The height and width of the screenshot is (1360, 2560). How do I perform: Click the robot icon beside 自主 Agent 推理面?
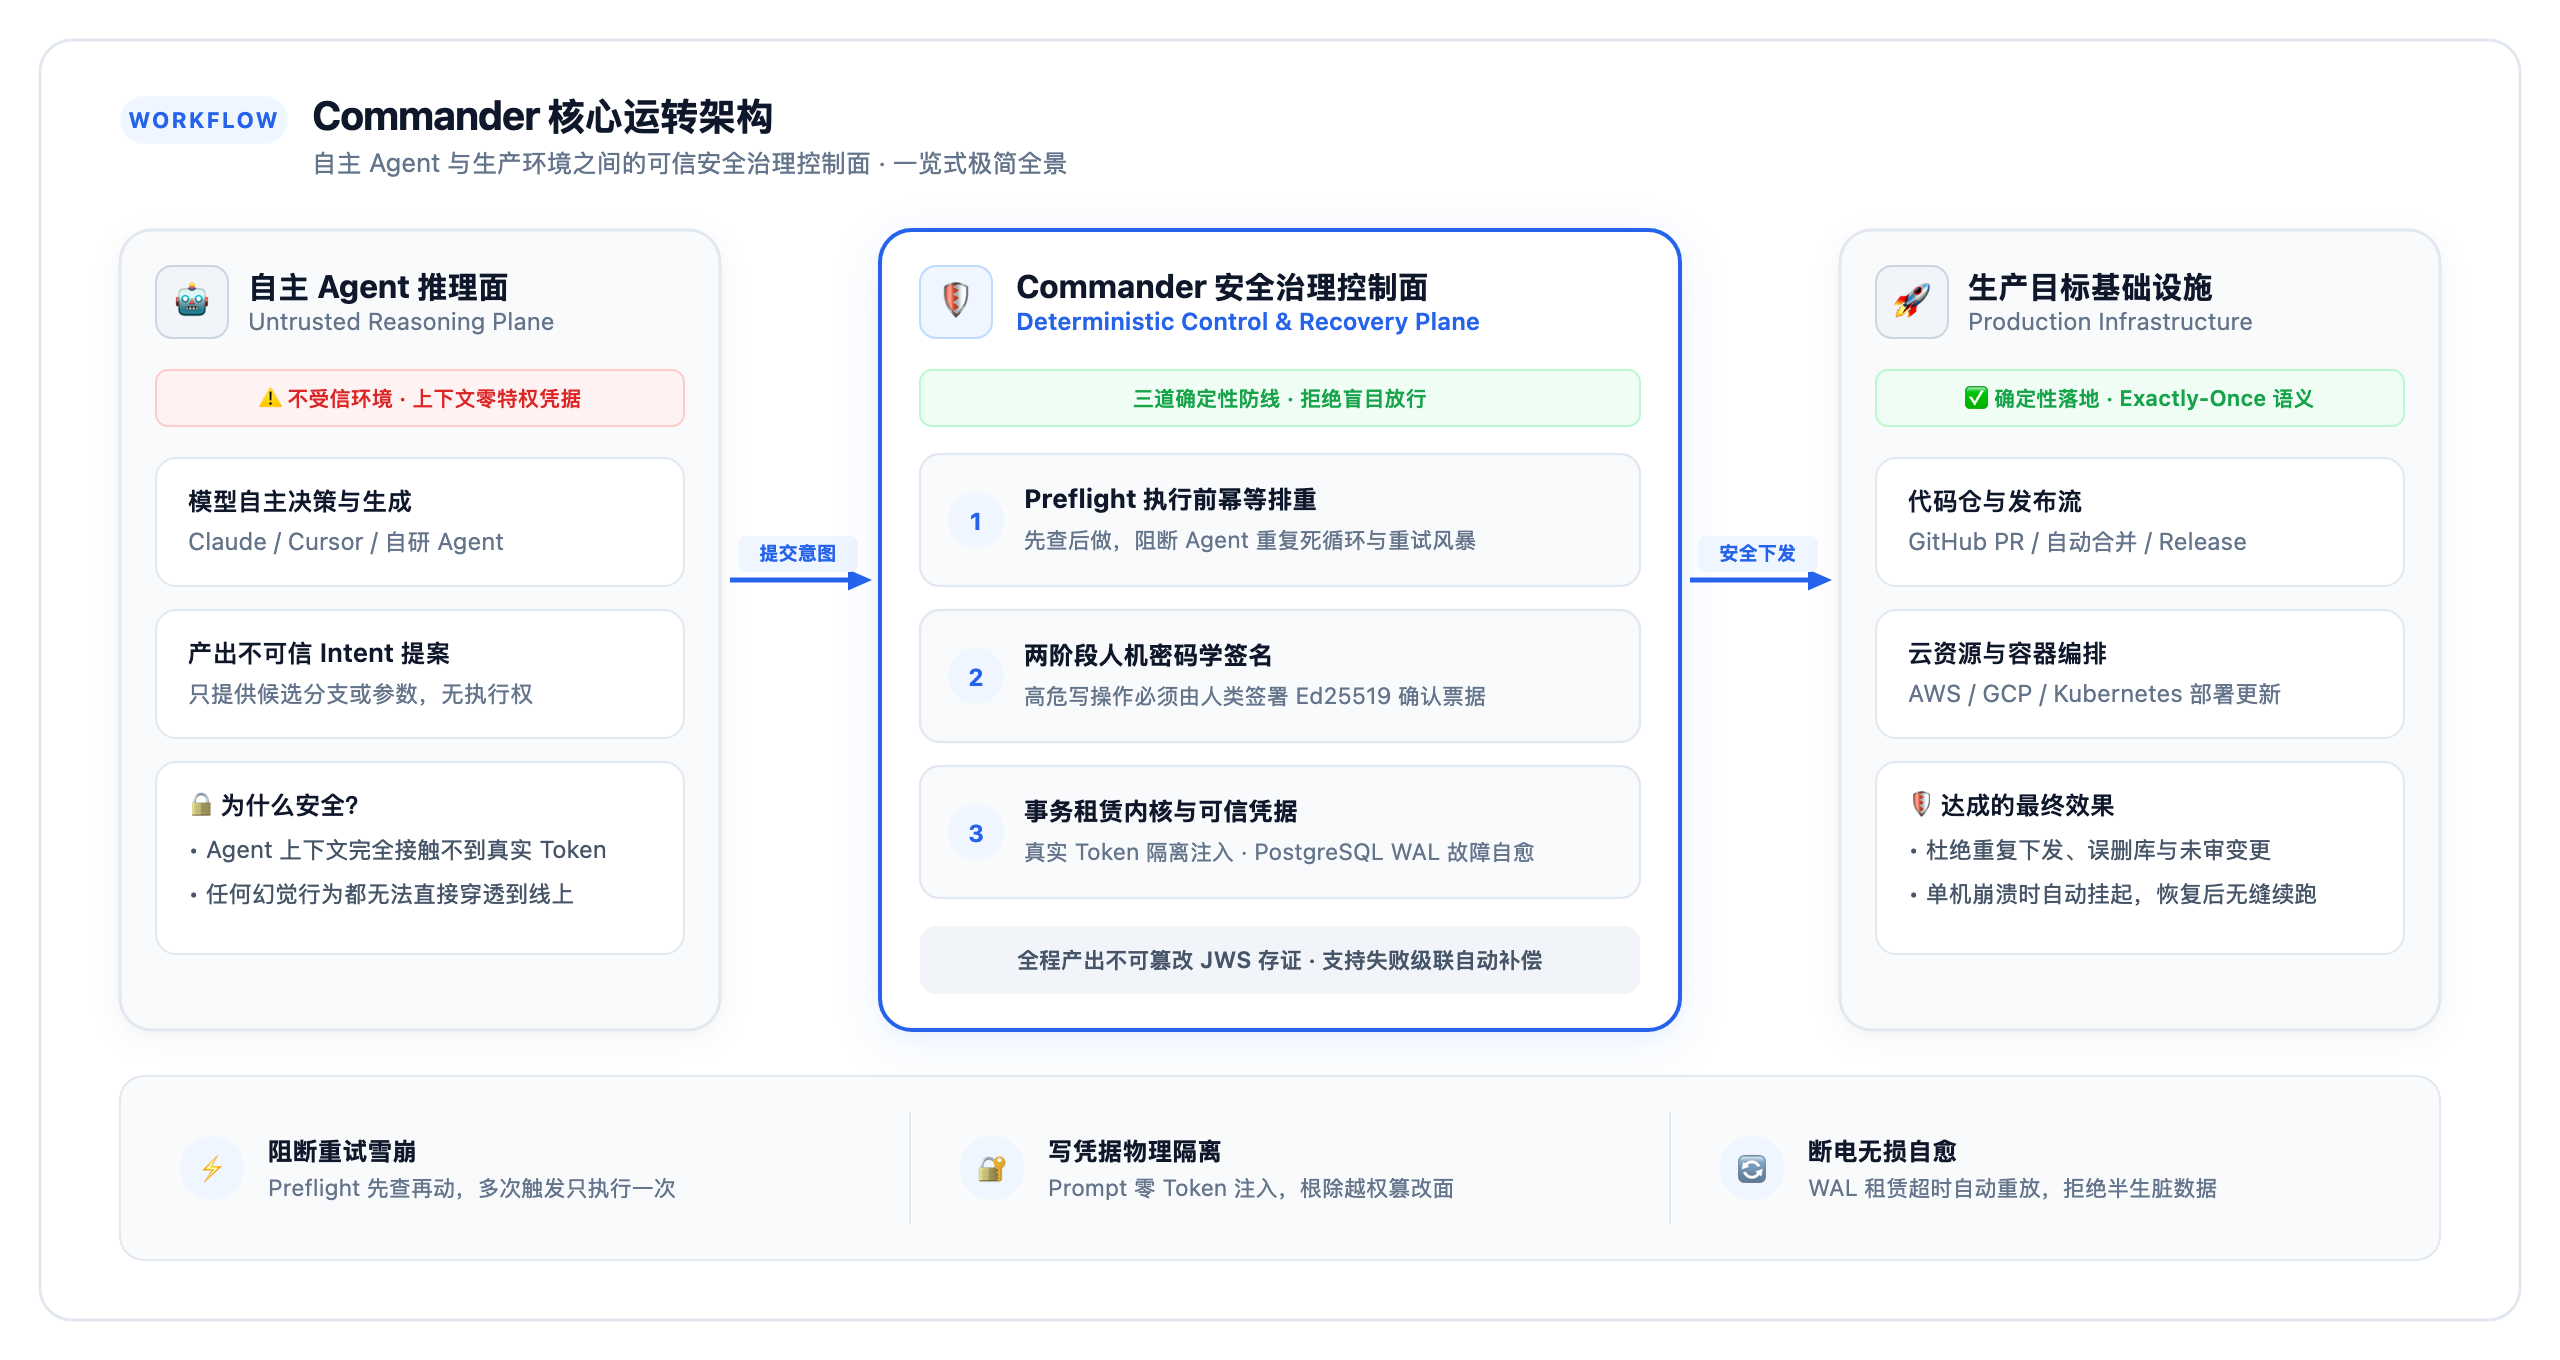(192, 301)
